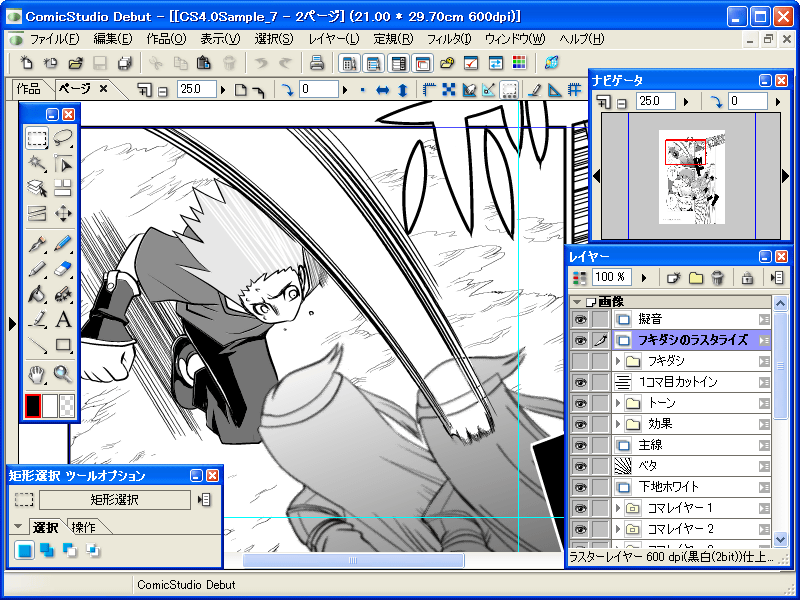Create new layer folder
The height and width of the screenshot is (600, 800).
click(x=696, y=278)
